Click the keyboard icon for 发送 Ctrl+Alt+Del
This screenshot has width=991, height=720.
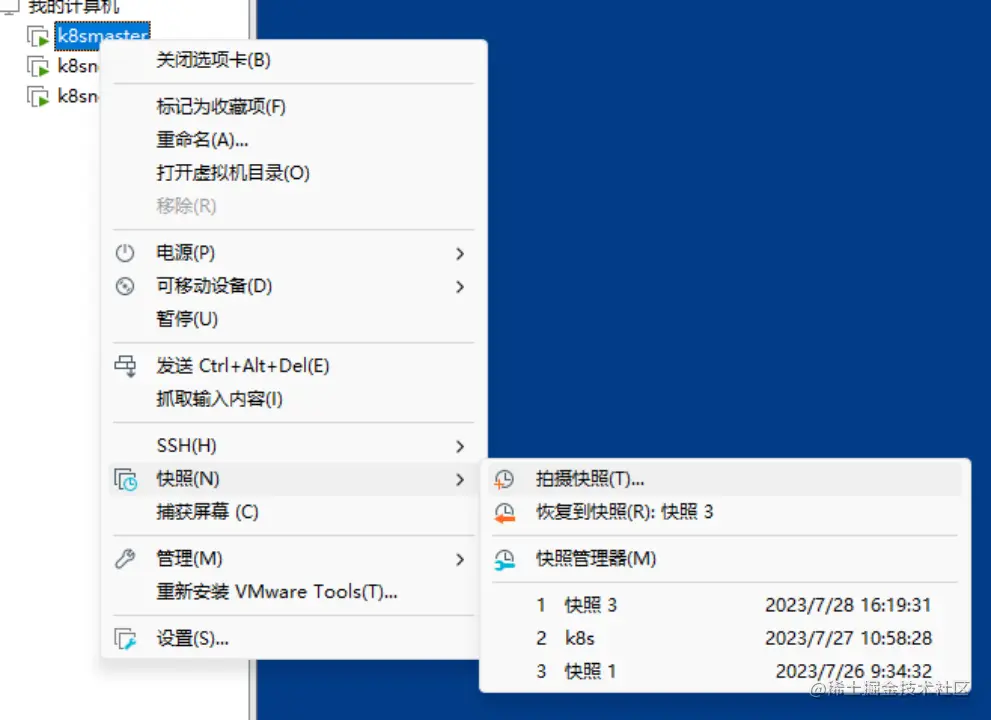pyautogui.click(x=125, y=366)
